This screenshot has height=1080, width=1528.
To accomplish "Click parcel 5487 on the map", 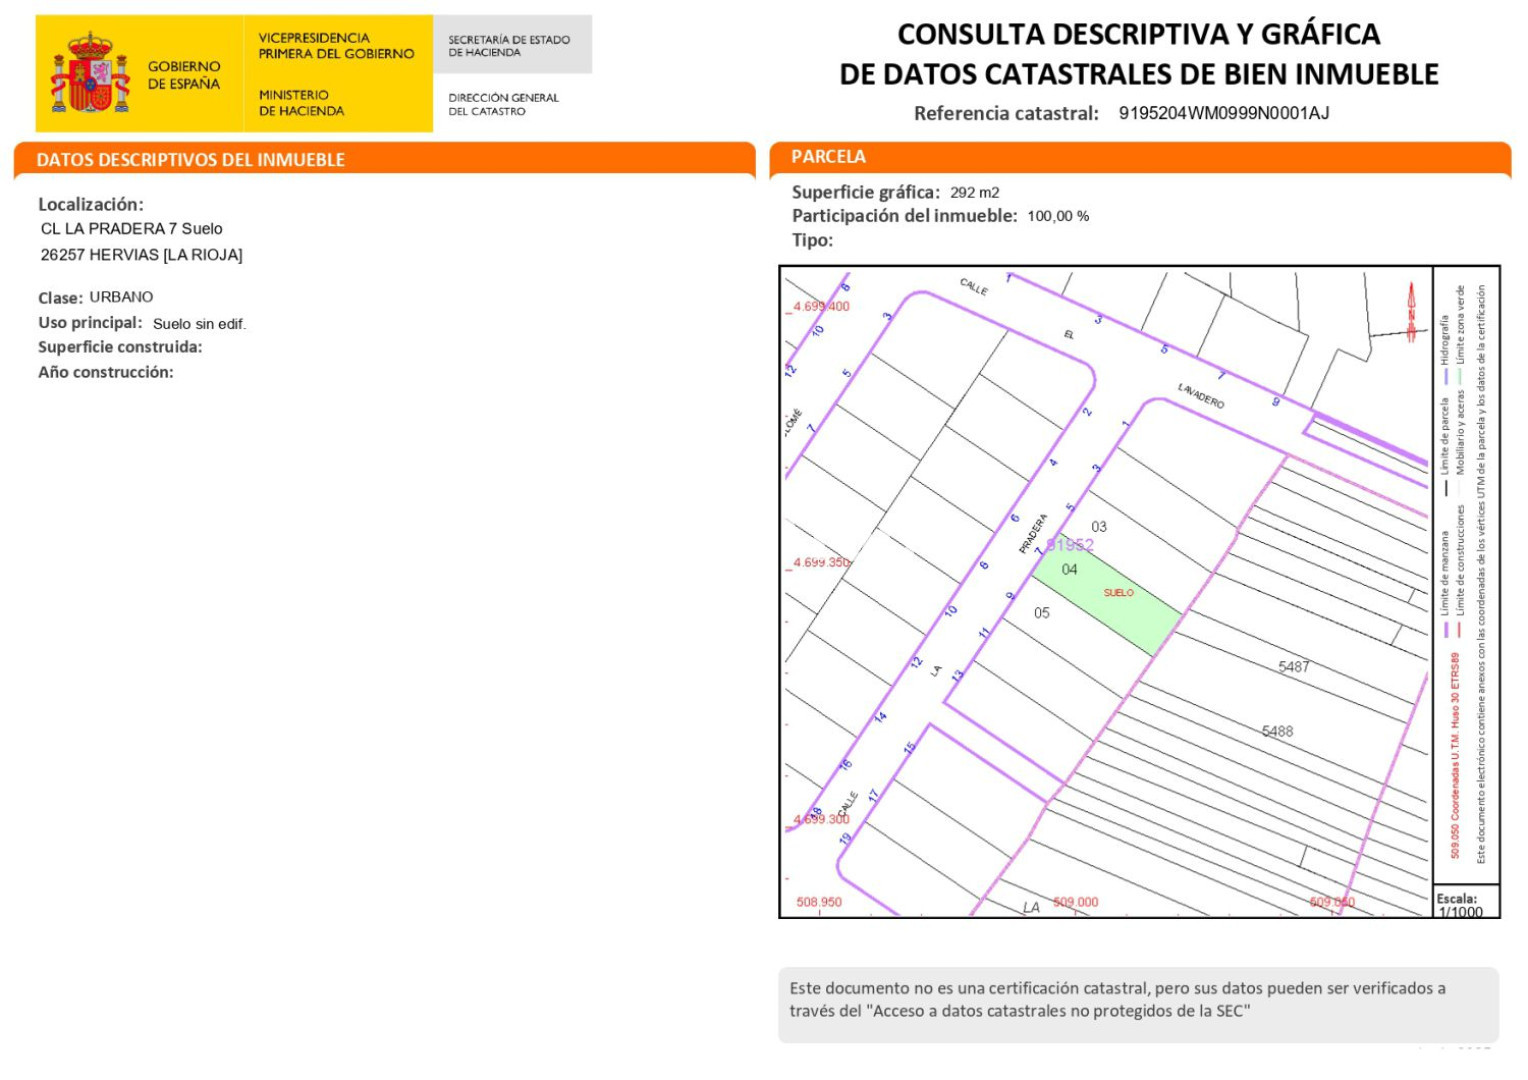I will point(1293,667).
